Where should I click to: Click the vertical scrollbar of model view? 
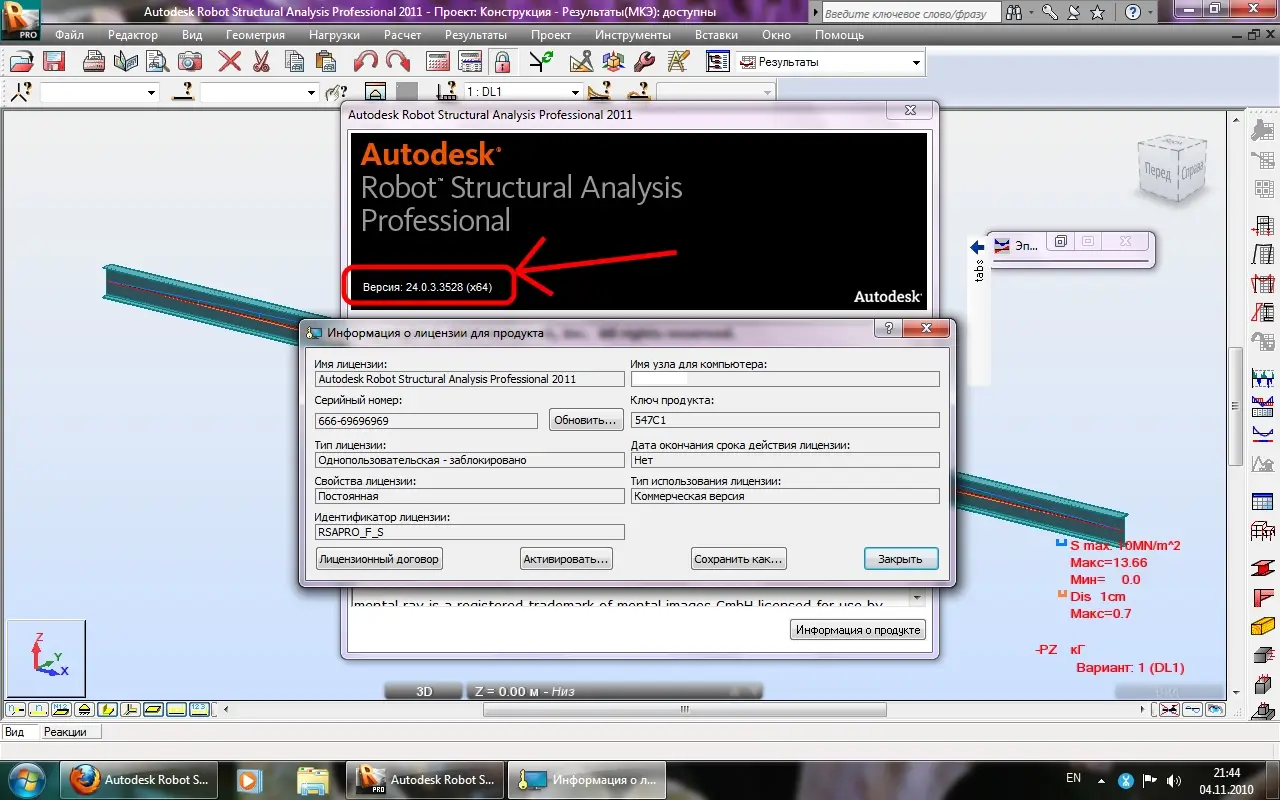[x=1237, y=405]
